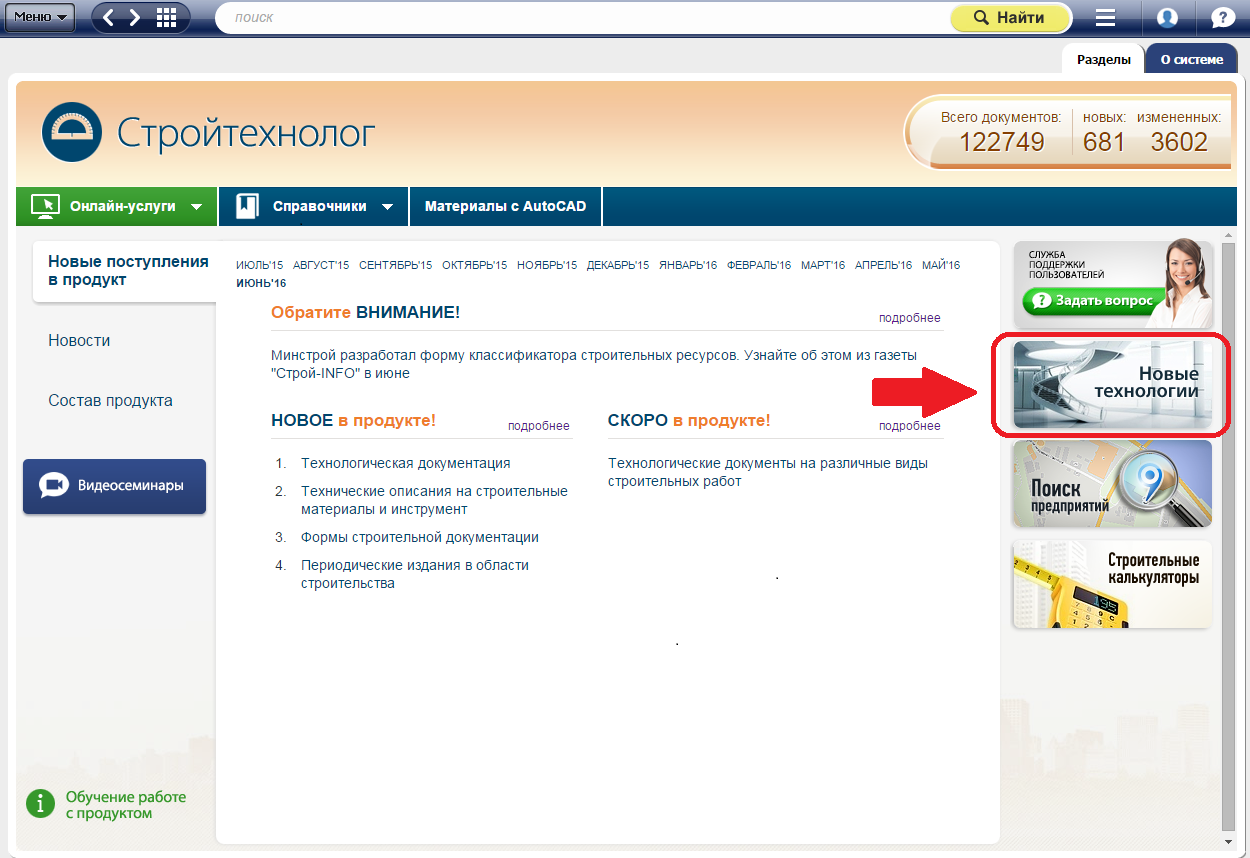
Task: Click the help question mark icon
Action: [x=1222, y=18]
